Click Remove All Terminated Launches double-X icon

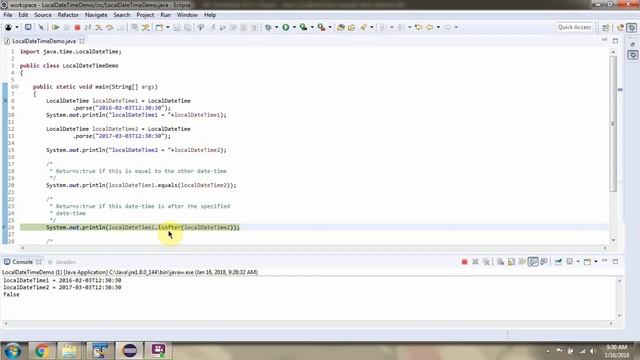(x=486, y=262)
